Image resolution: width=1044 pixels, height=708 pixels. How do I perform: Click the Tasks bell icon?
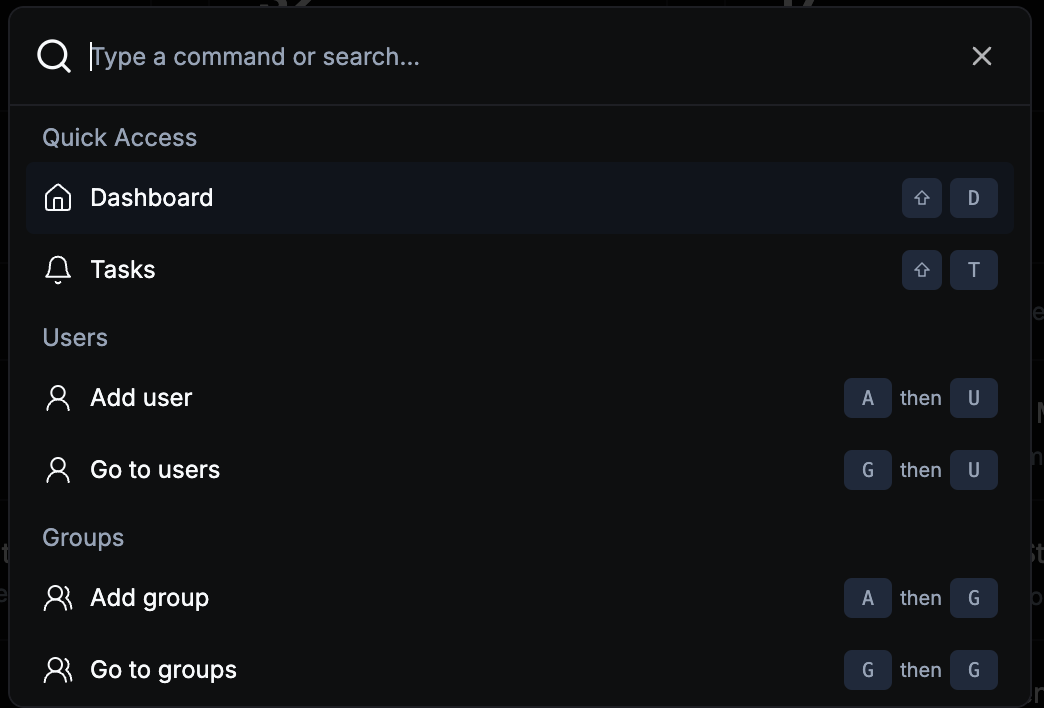[58, 270]
